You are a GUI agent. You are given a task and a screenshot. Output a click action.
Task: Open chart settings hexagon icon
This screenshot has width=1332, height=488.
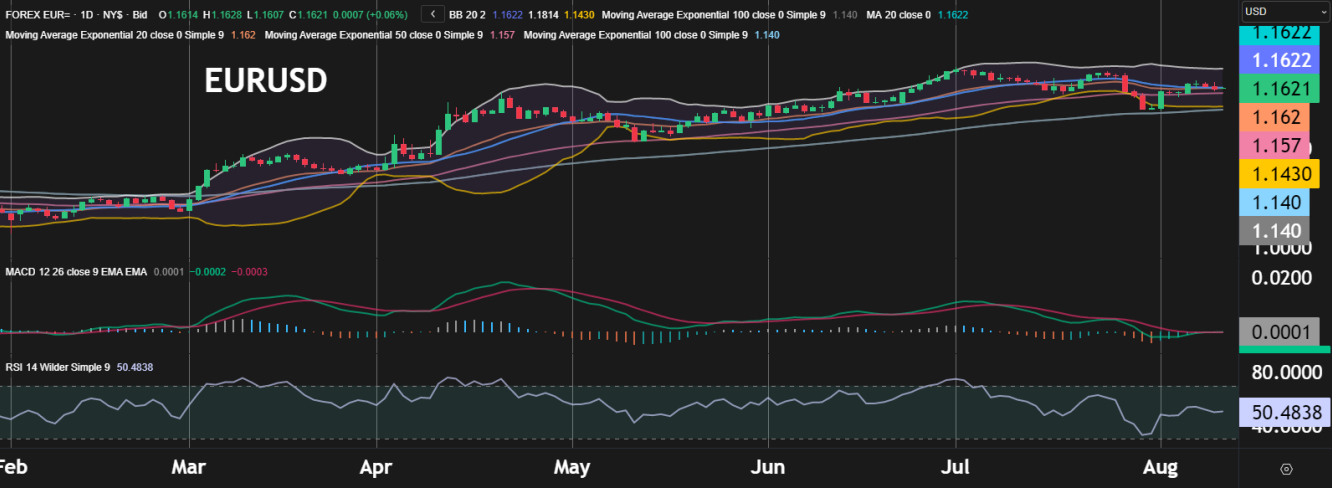click(1286, 468)
